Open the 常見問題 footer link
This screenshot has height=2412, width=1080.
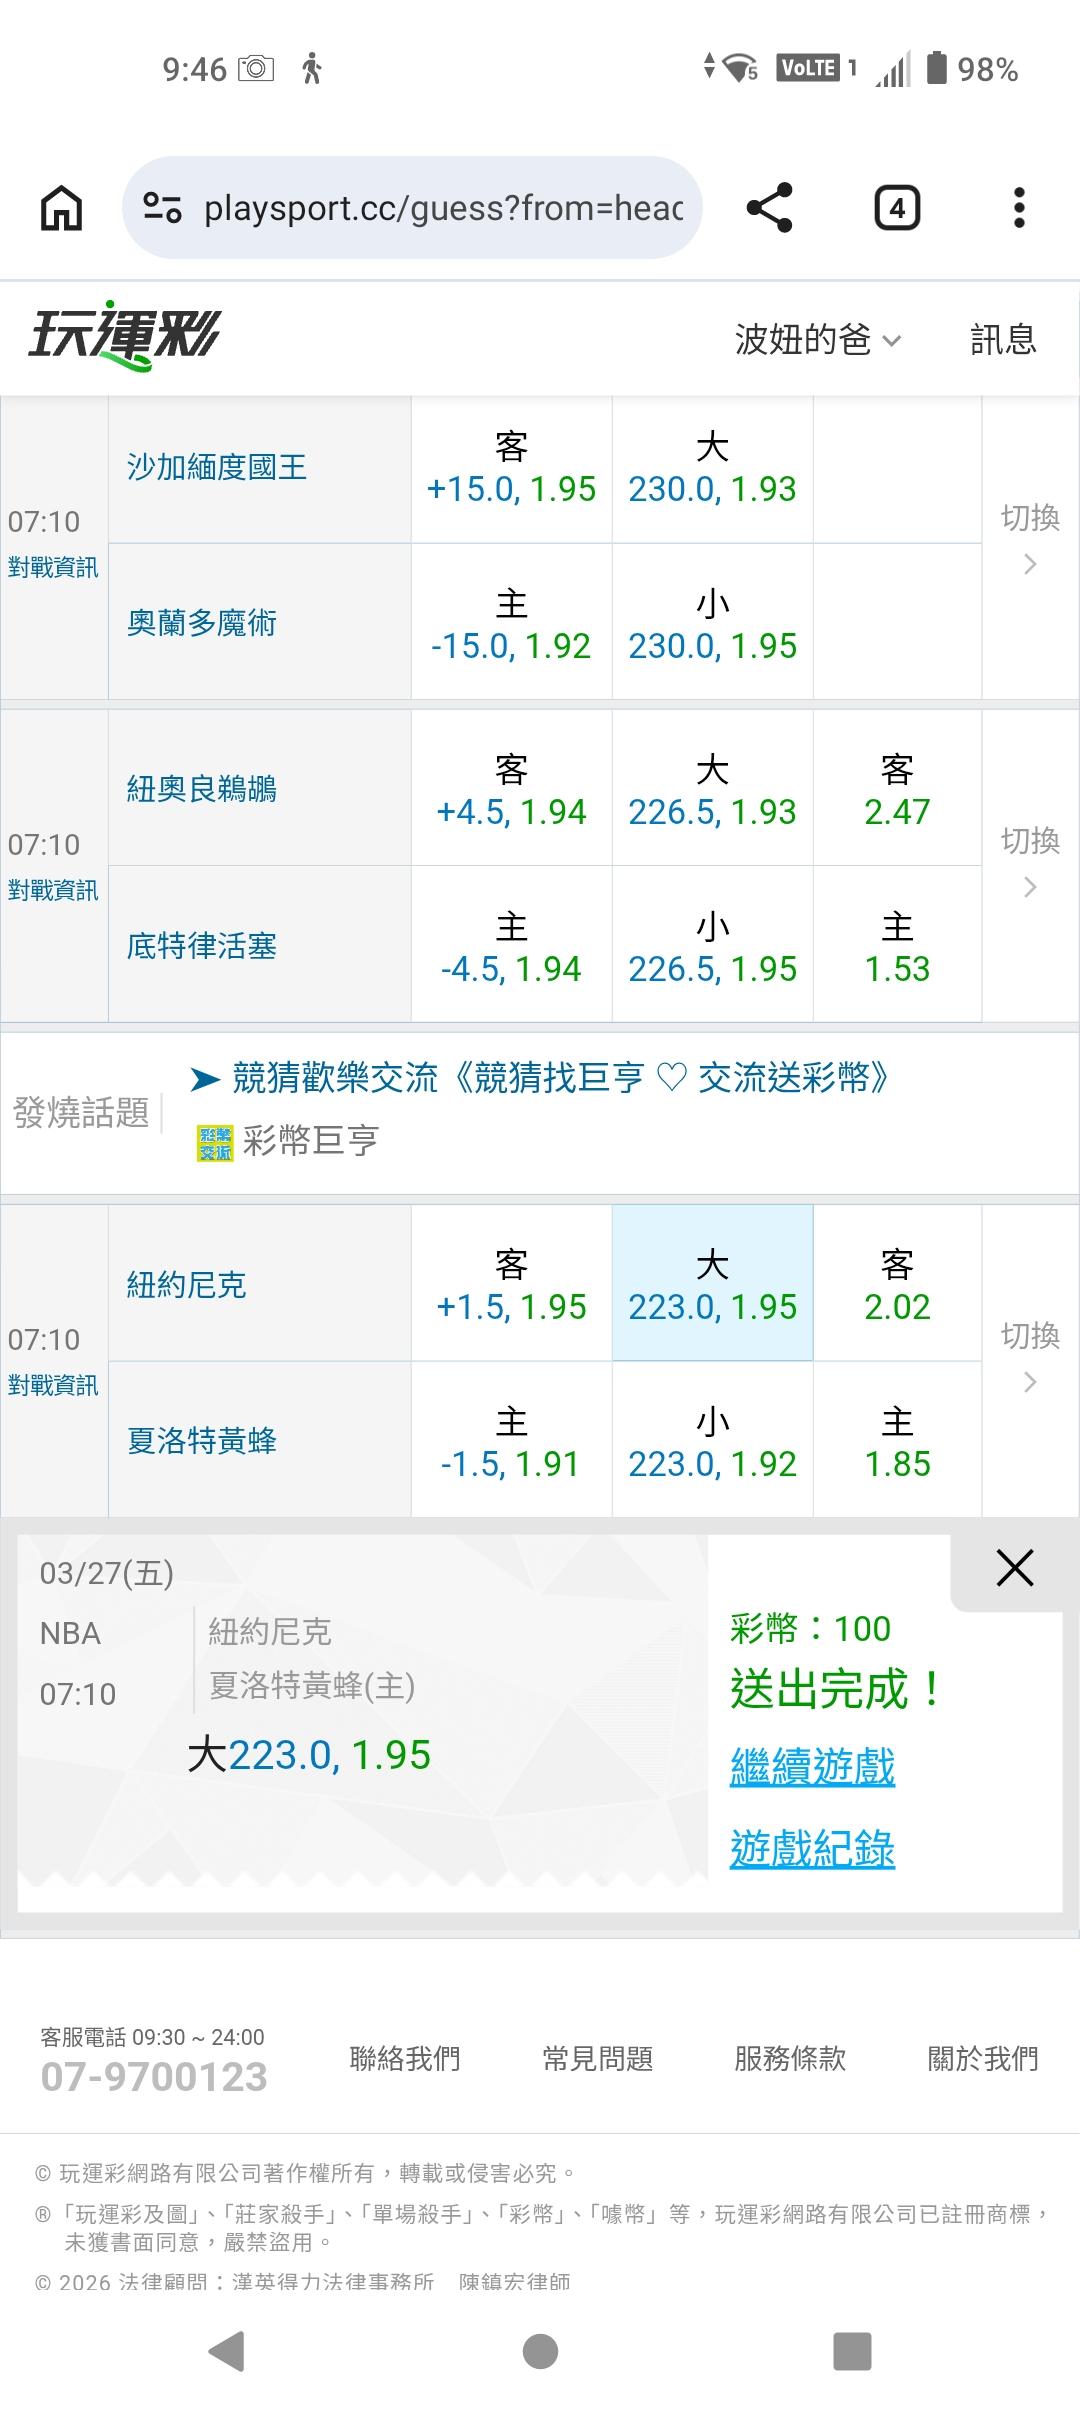[x=597, y=2058]
